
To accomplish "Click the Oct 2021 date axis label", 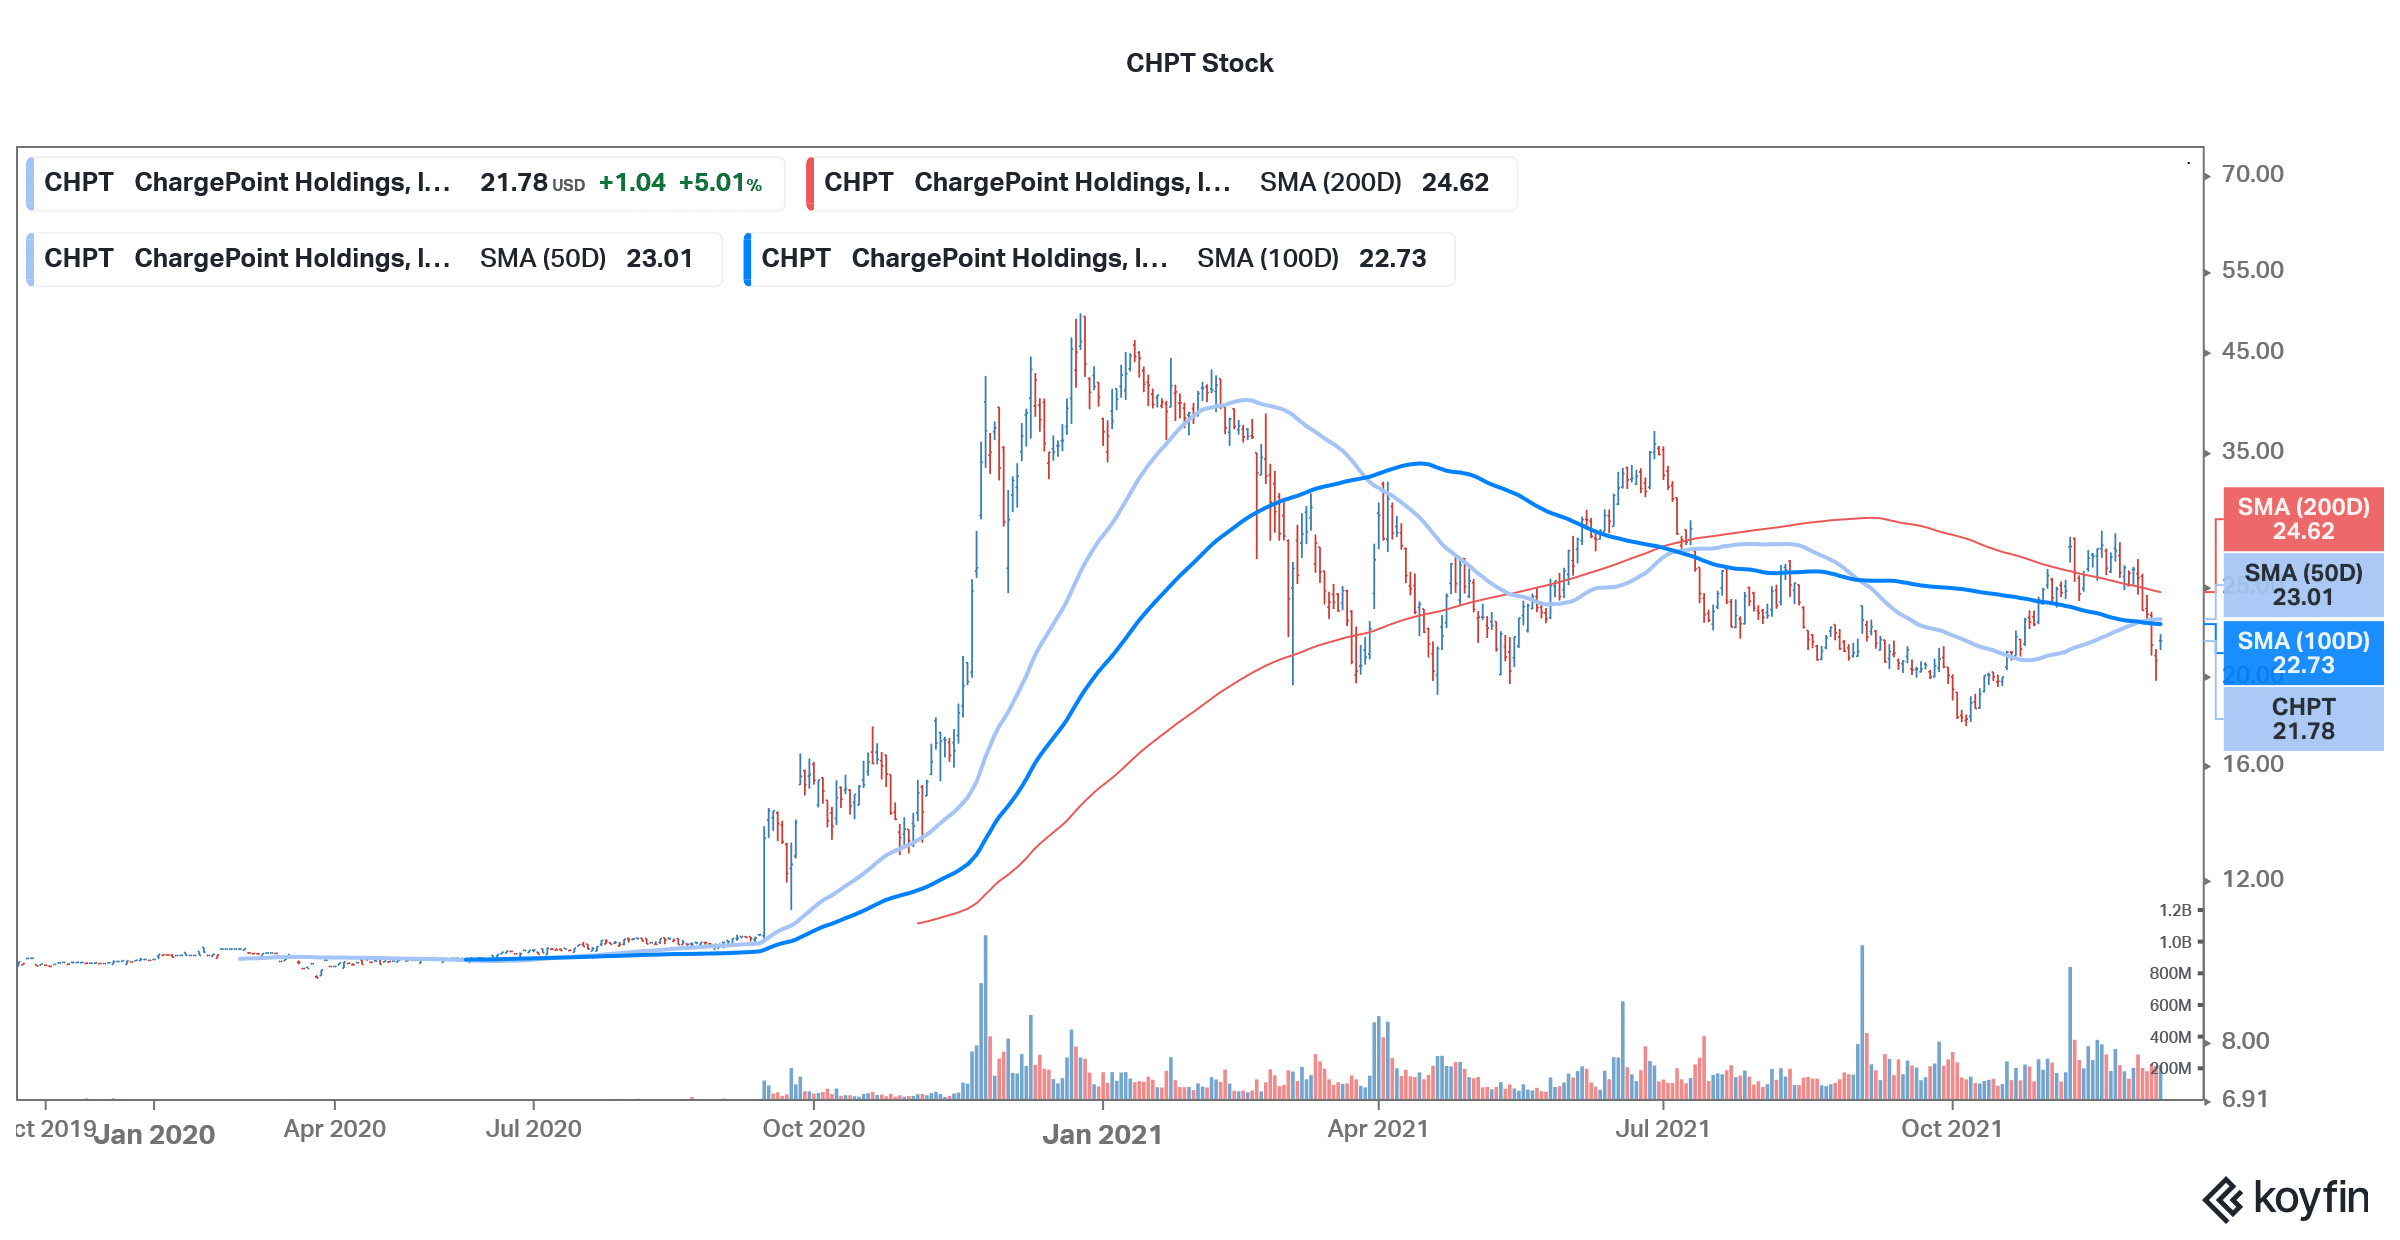I will click(x=1951, y=1129).
